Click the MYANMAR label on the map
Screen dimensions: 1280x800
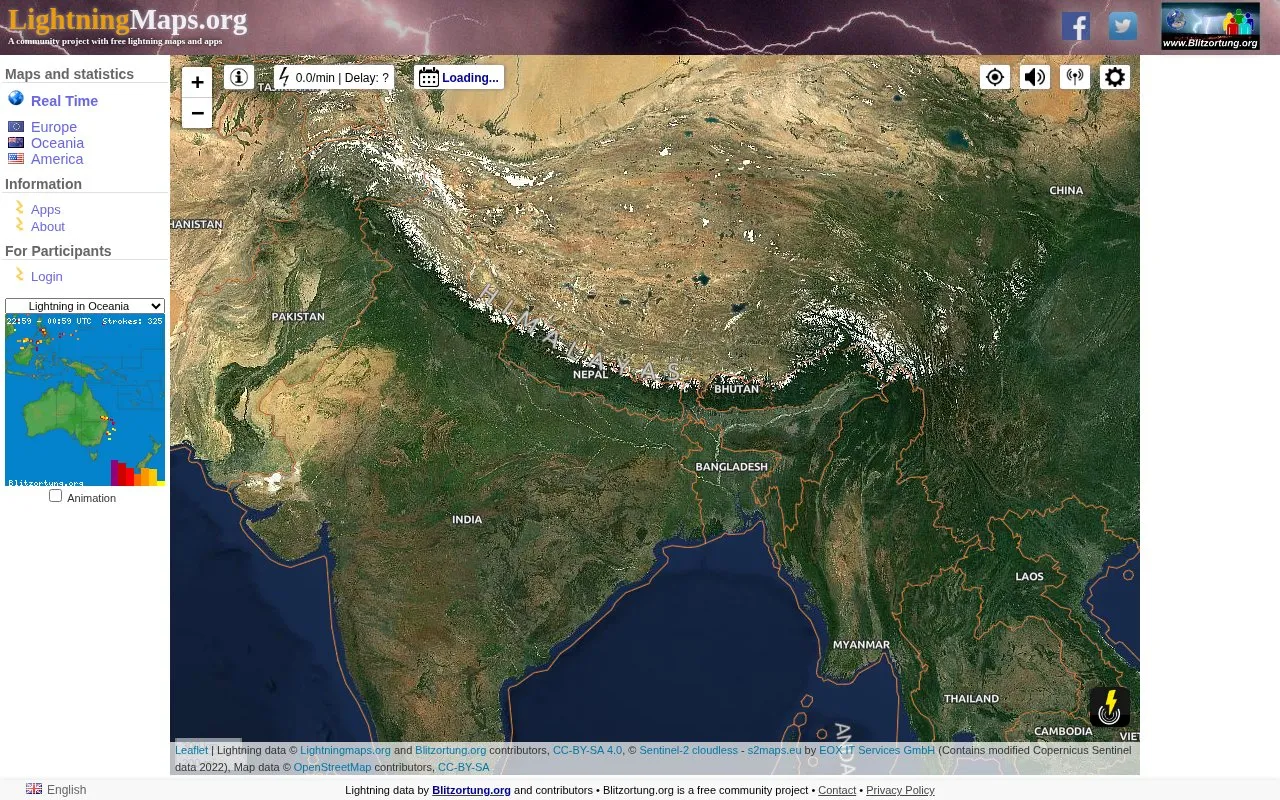[861, 645]
